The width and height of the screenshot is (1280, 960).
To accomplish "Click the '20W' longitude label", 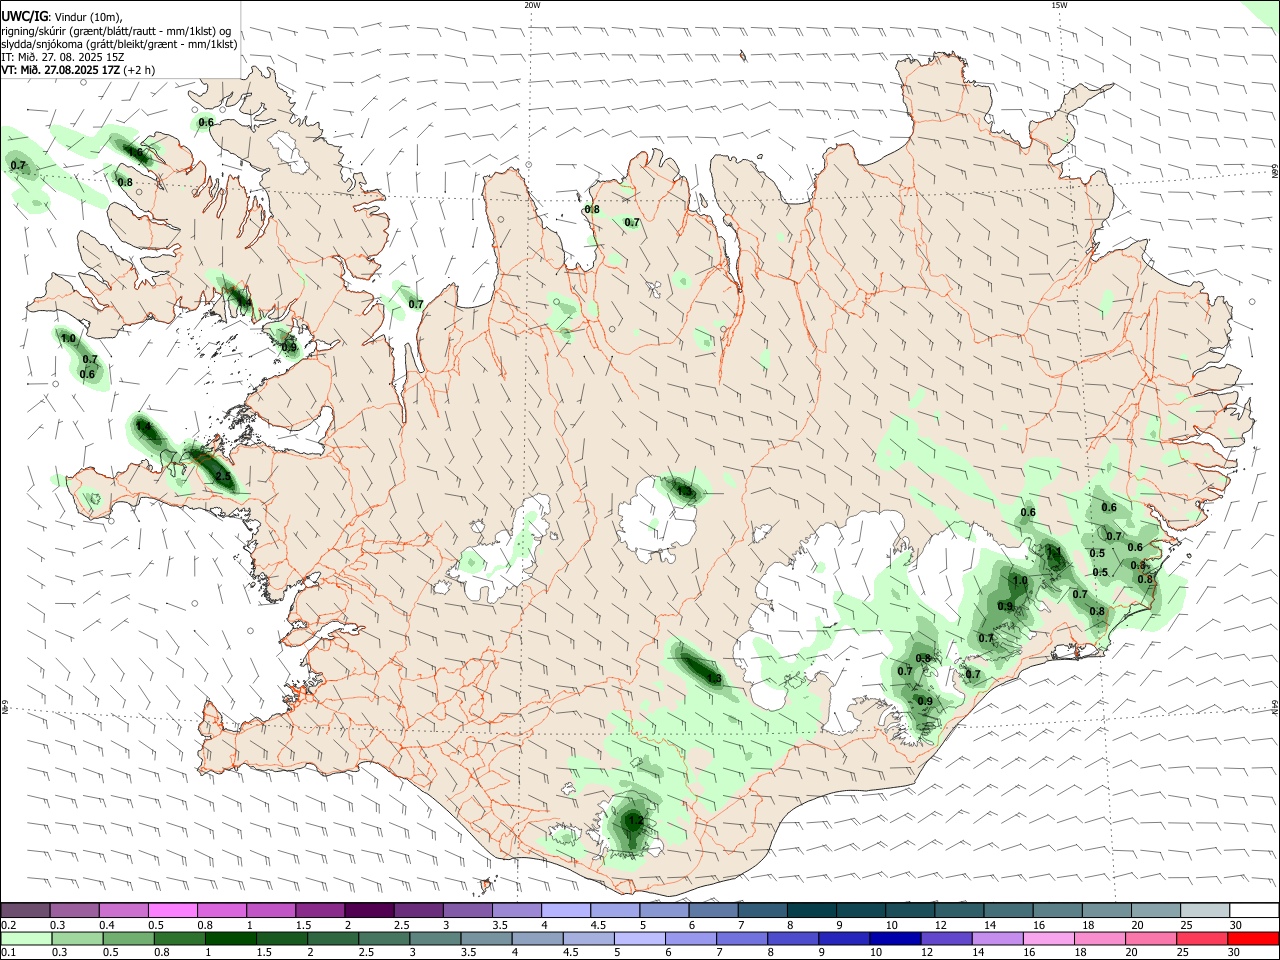I will tap(532, 5).
